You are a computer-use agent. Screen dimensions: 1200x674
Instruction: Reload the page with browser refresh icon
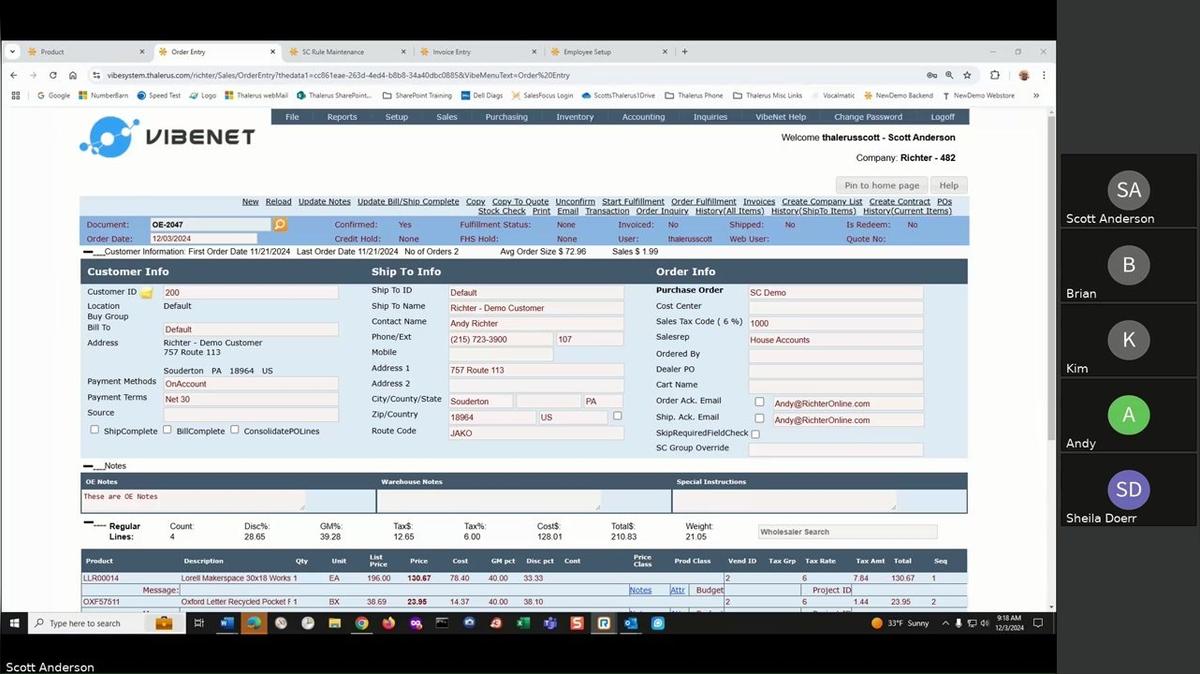point(53,75)
